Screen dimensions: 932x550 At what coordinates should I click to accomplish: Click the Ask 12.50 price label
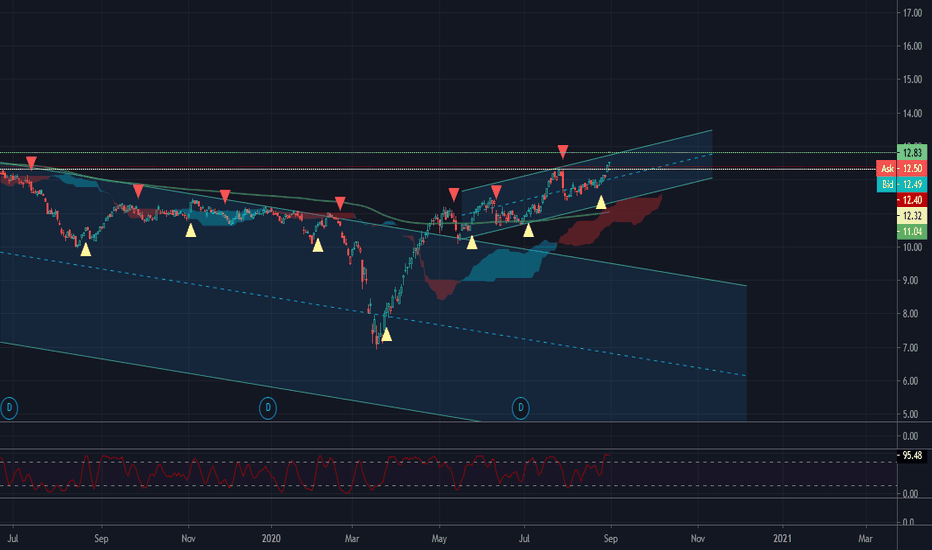(x=901, y=168)
